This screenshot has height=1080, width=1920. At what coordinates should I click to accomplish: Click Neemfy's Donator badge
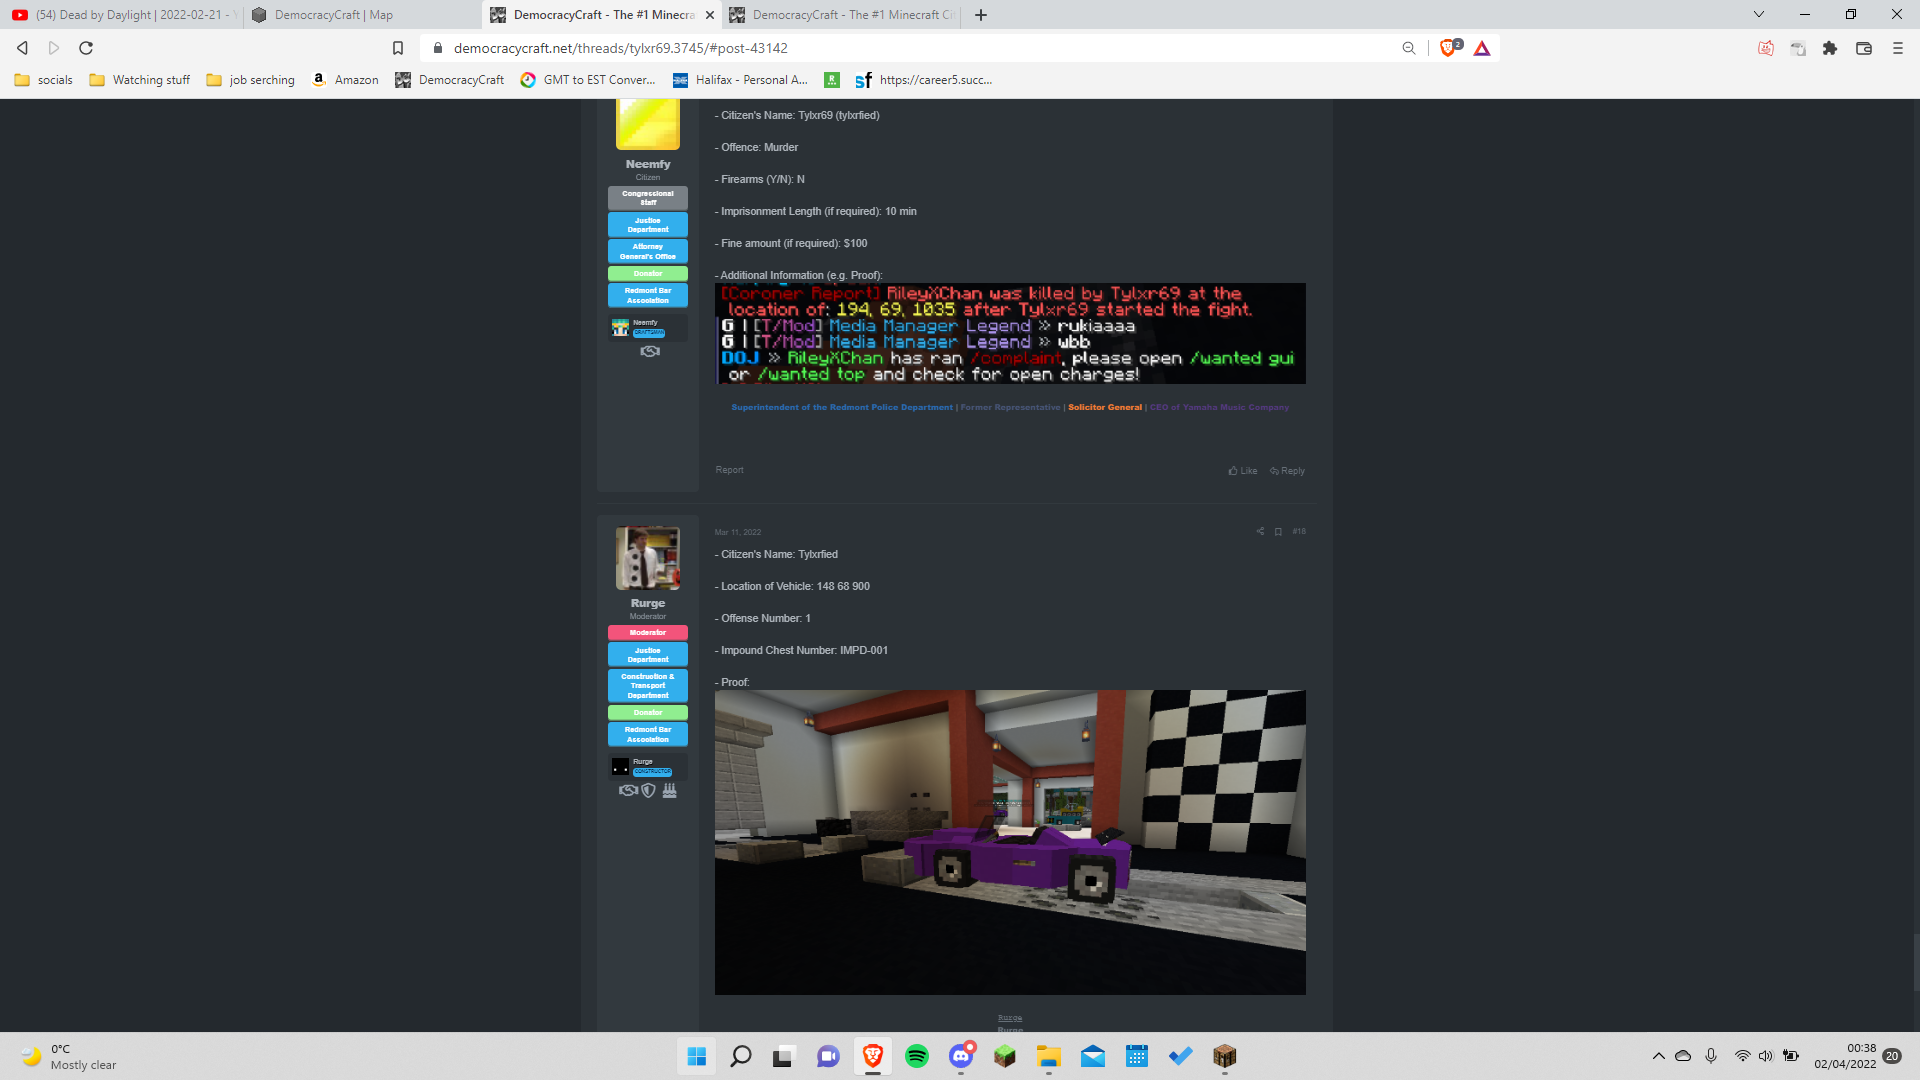click(x=648, y=273)
